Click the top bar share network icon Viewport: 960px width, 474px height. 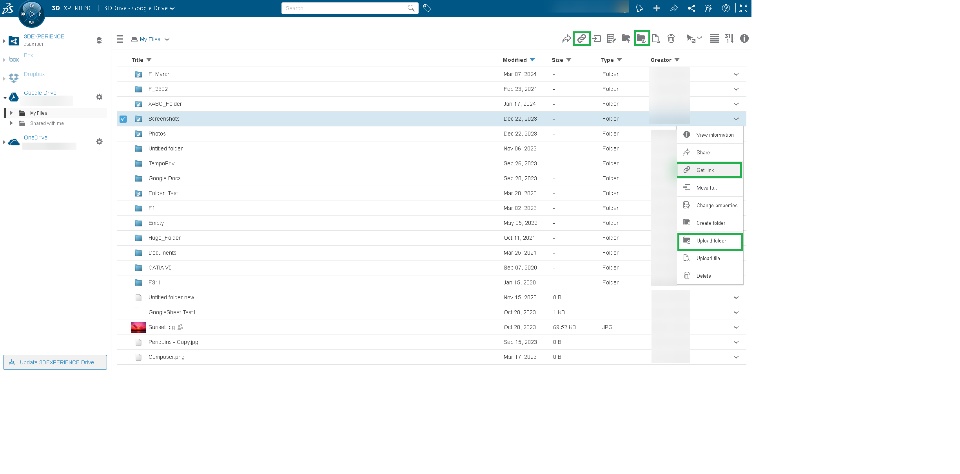coord(691,8)
